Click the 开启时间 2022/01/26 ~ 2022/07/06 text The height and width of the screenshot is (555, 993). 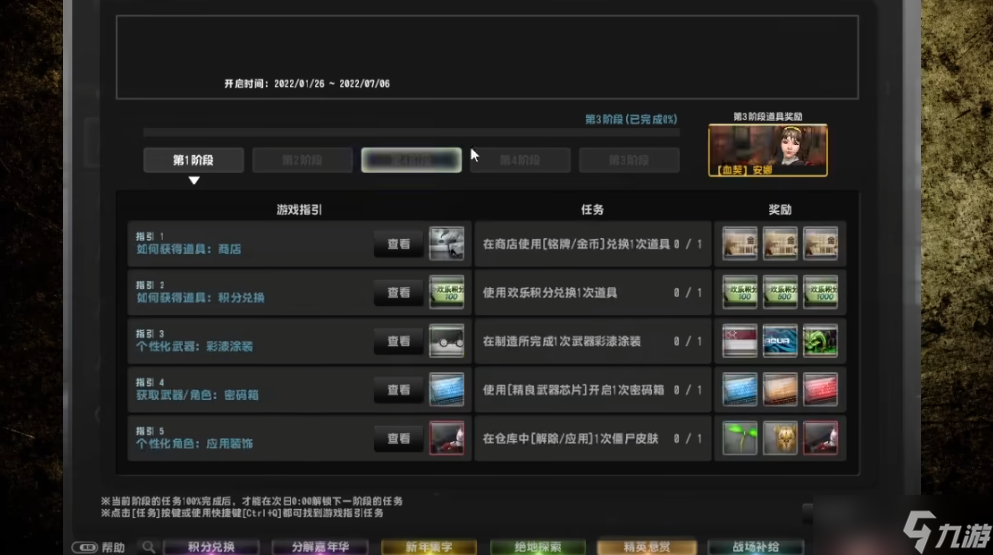coord(307,84)
